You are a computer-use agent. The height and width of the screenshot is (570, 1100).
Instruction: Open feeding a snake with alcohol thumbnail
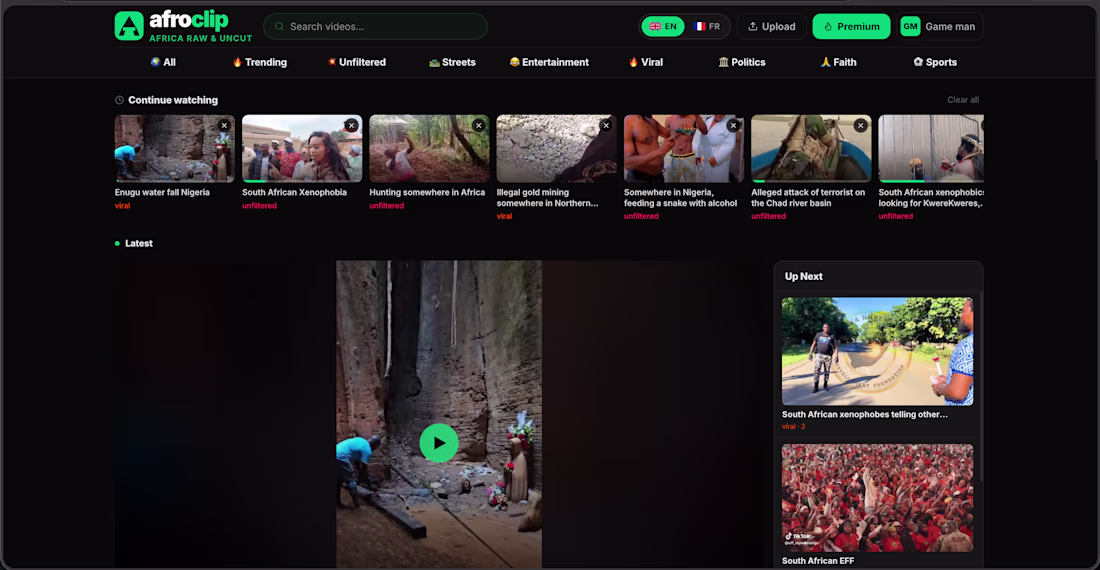[684, 149]
